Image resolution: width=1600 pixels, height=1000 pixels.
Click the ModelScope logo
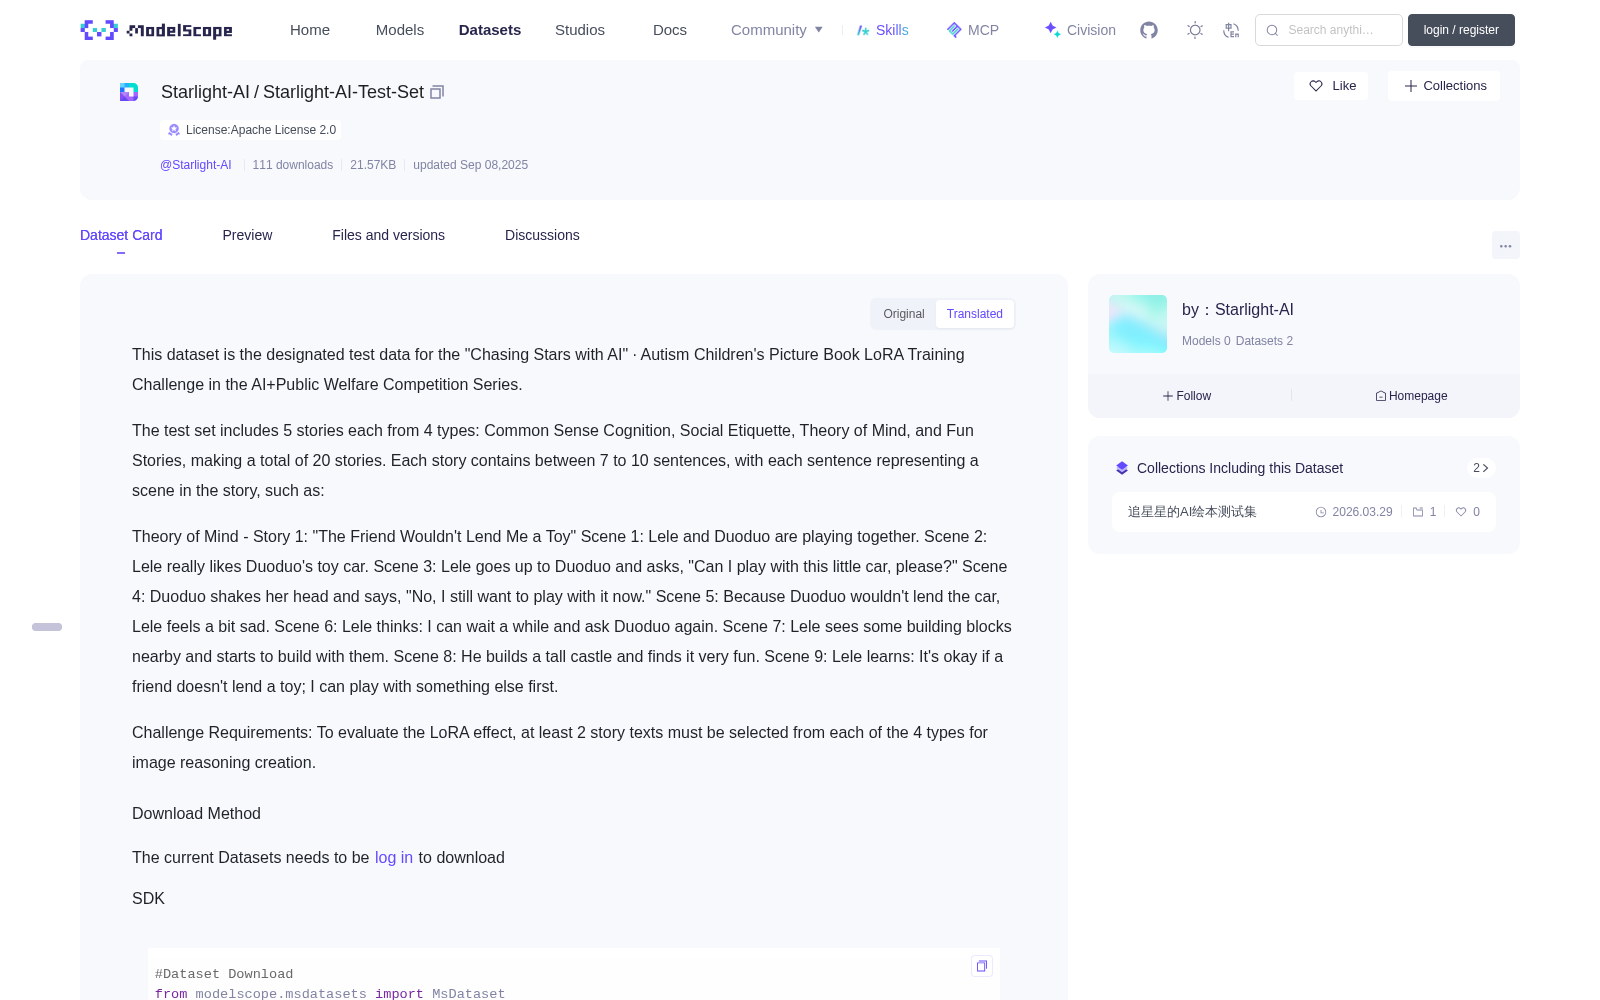tap(156, 30)
